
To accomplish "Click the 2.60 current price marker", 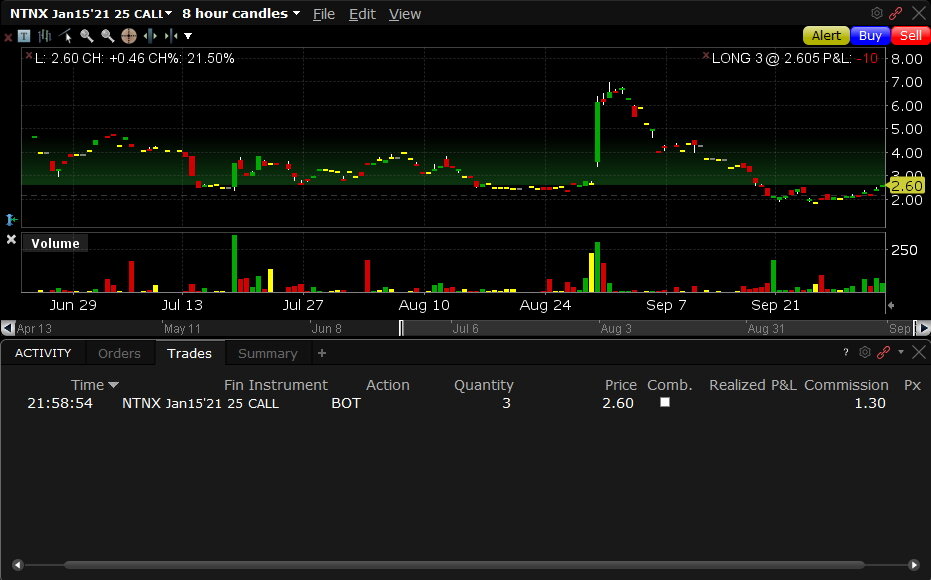I will point(906,186).
